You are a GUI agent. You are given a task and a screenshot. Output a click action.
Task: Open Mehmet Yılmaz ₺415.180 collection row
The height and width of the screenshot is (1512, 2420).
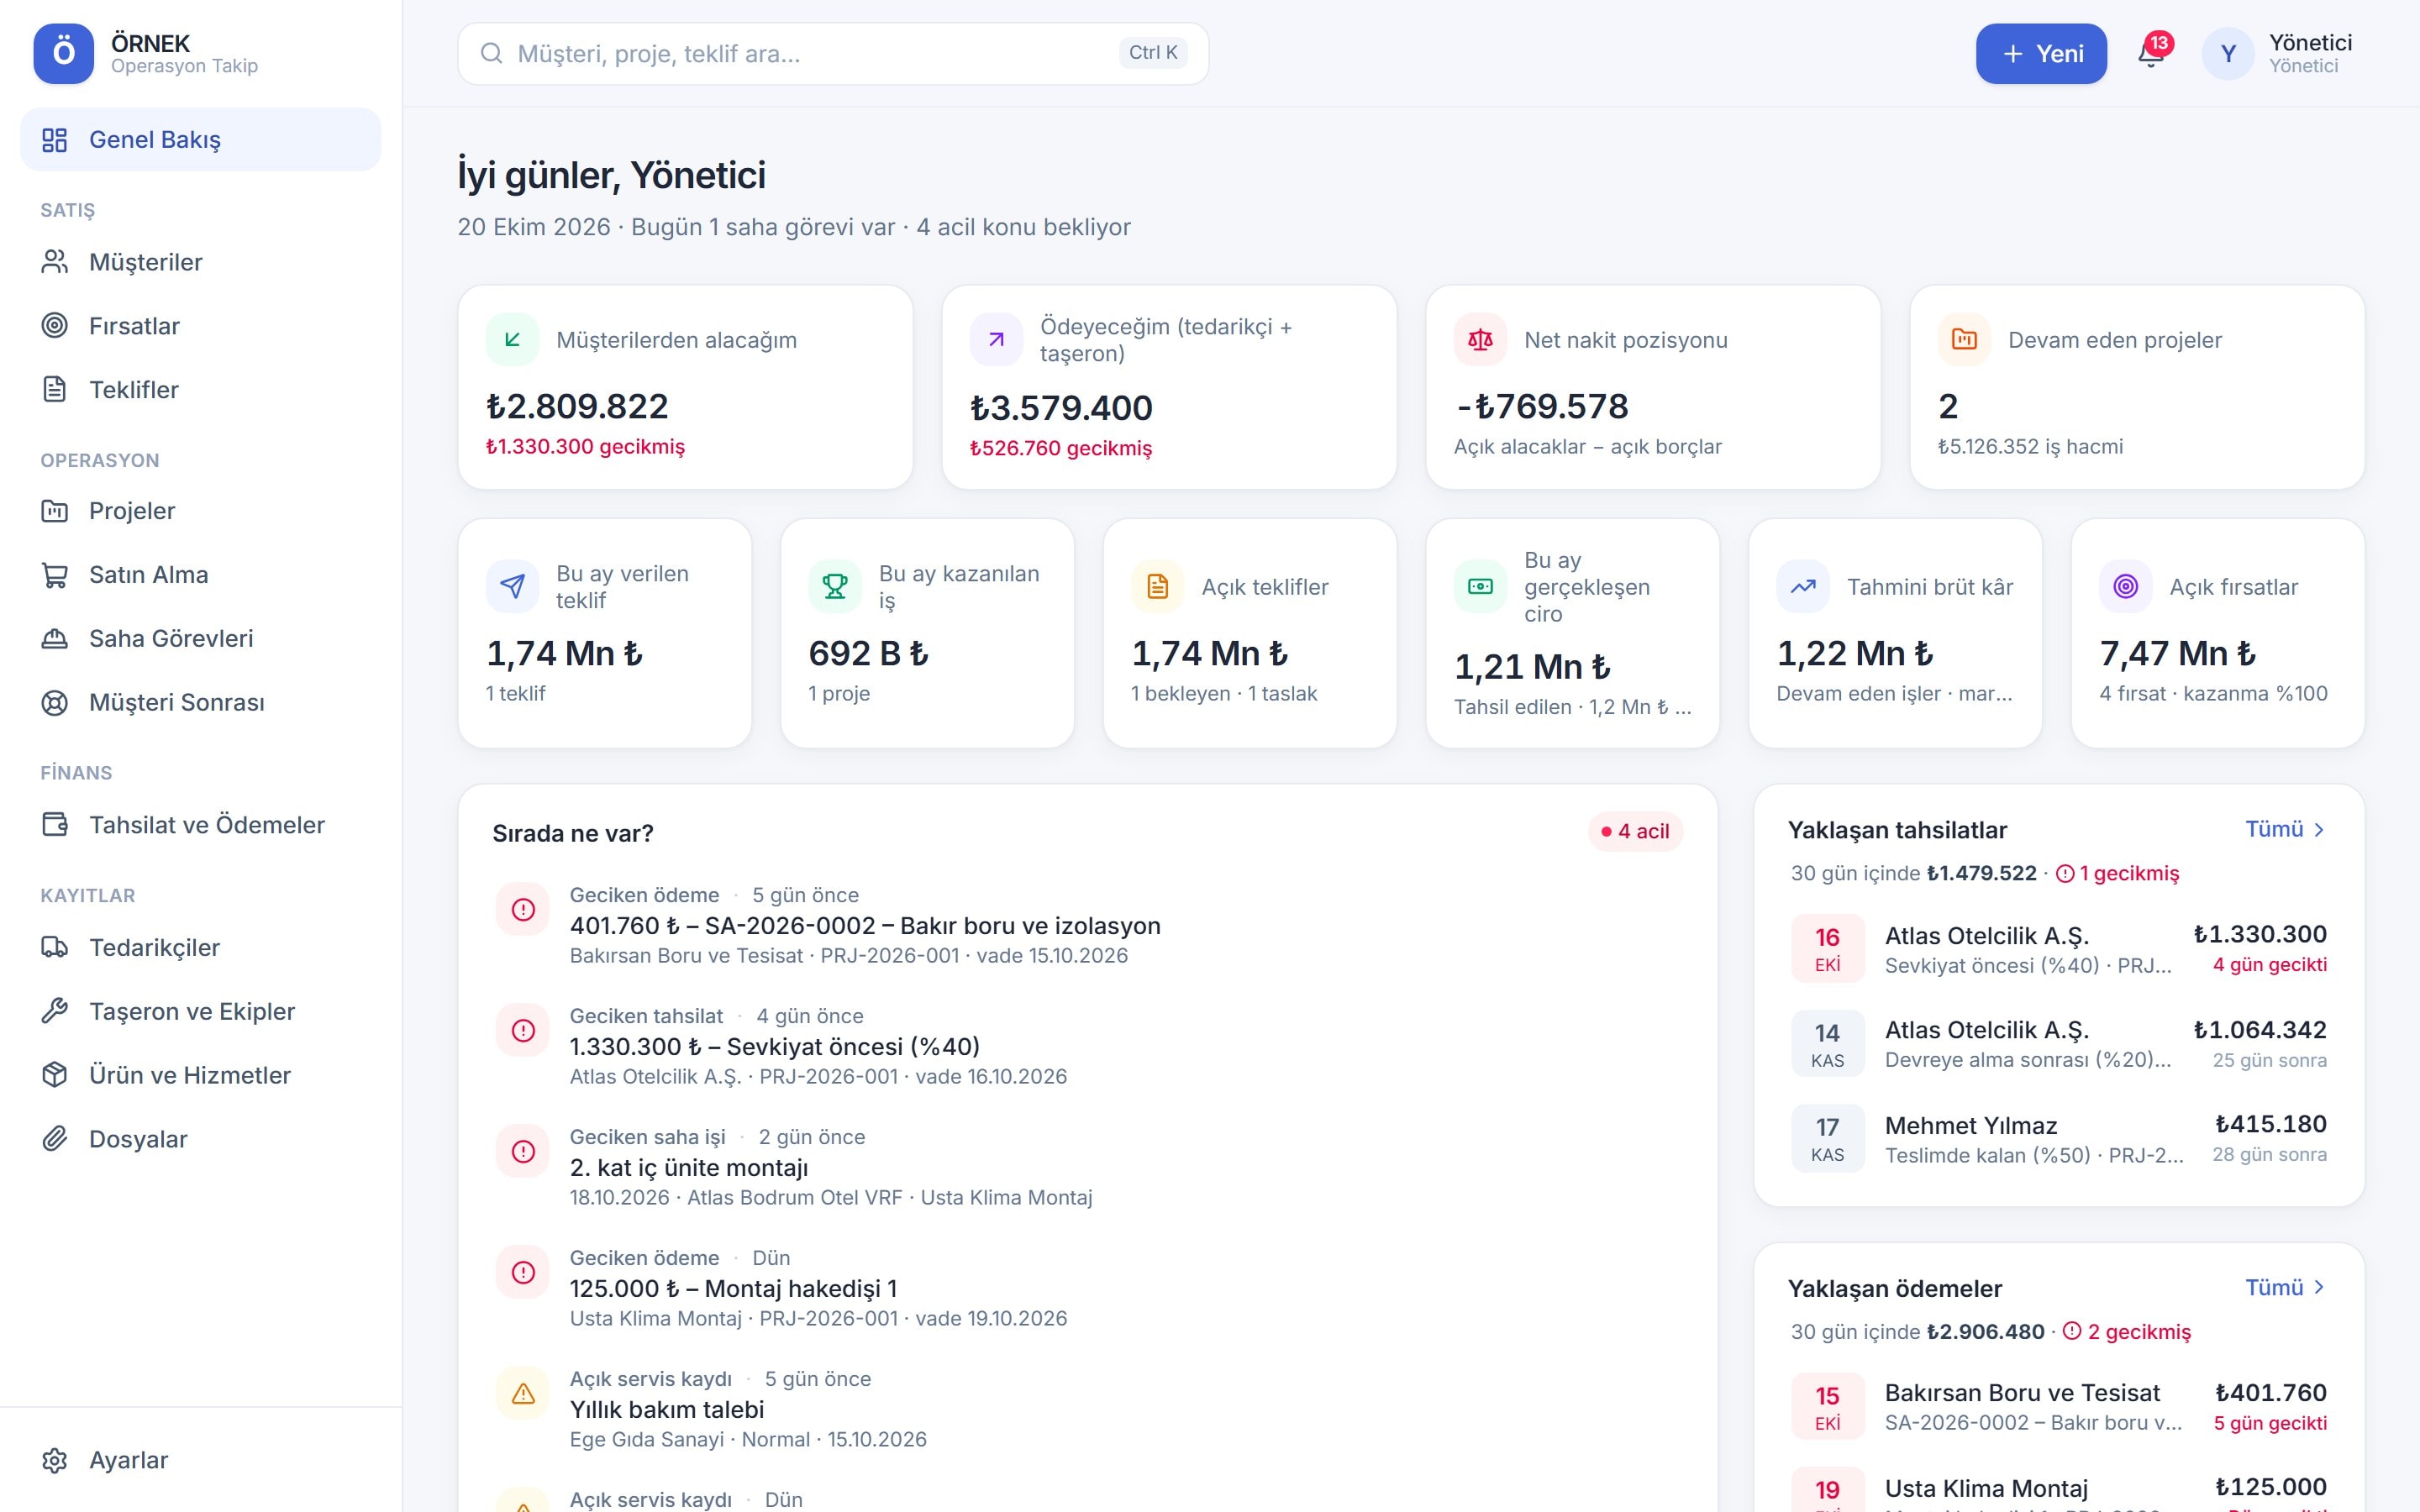[x=2059, y=1139]
